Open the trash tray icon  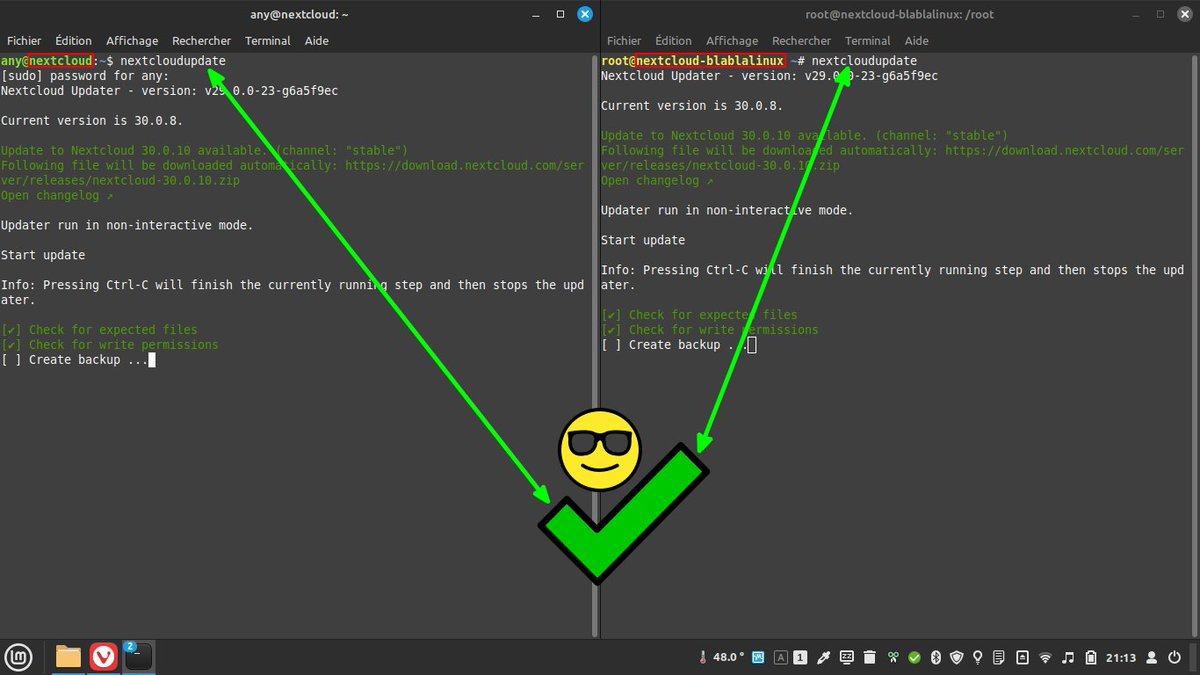point(870,658)
